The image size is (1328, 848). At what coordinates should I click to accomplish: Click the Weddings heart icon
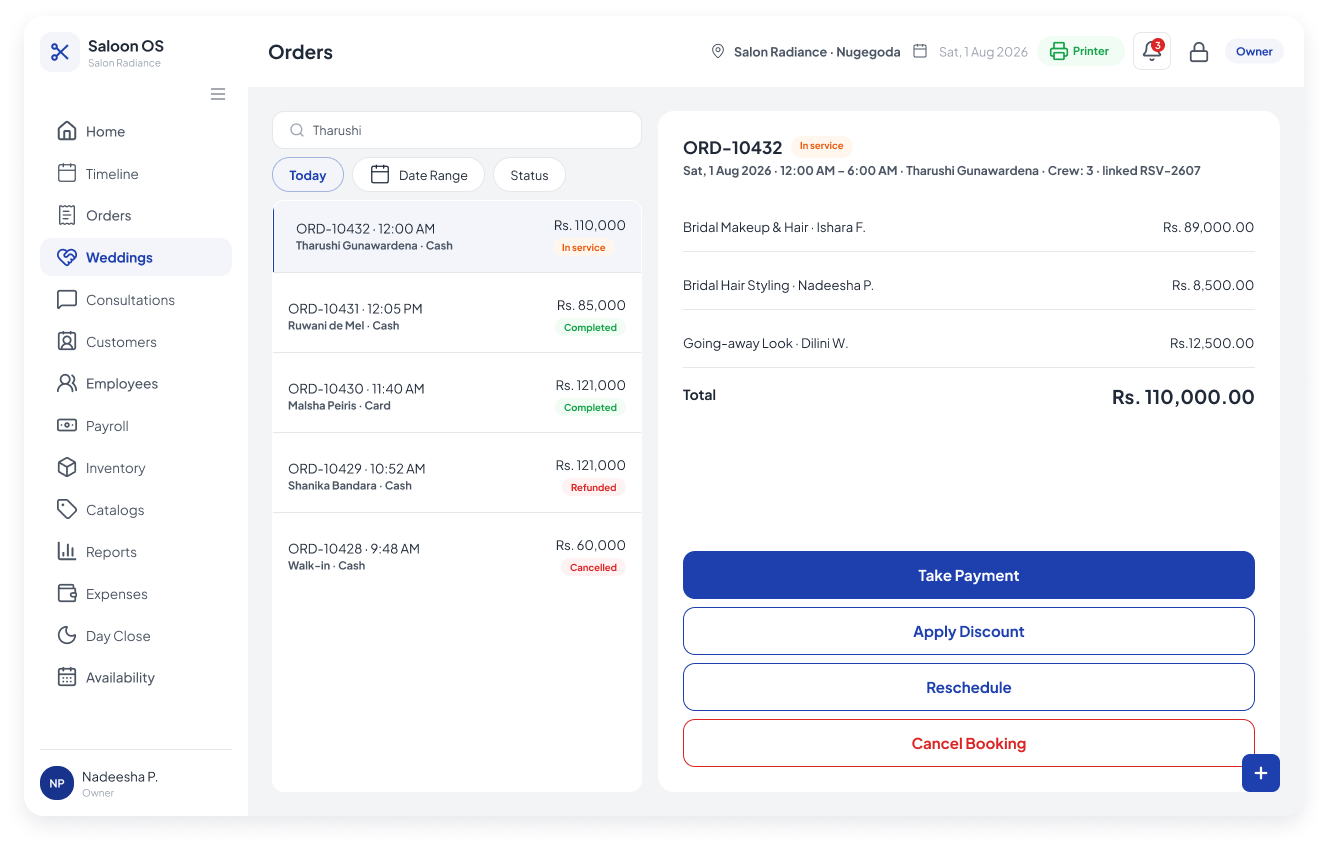click(67, 257)
